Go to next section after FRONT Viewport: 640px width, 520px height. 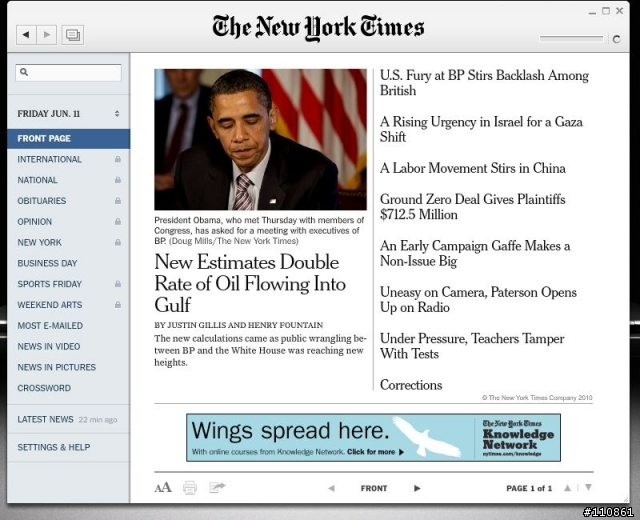(417, 488)
